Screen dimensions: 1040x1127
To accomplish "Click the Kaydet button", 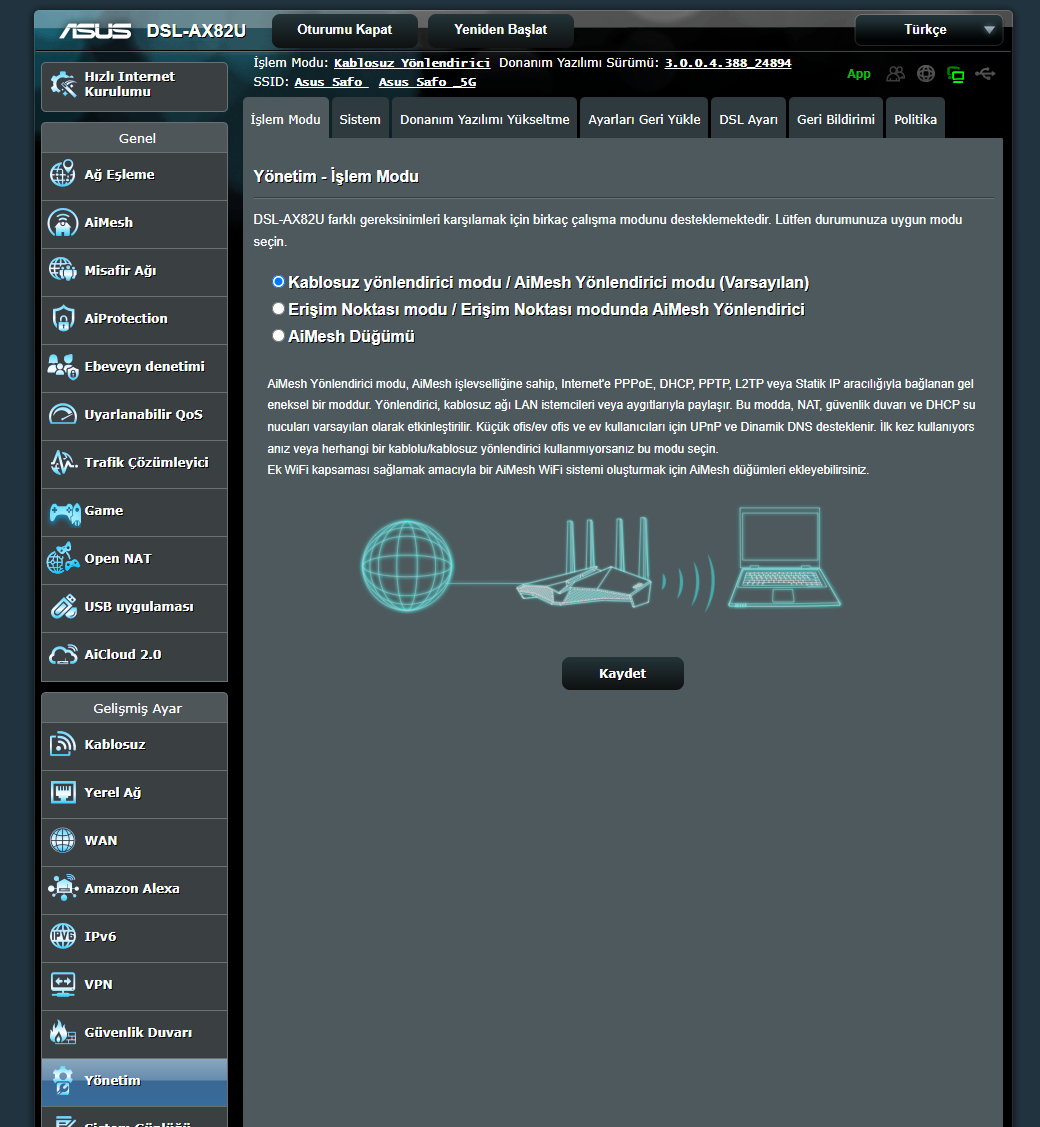I will pos(622,673).
